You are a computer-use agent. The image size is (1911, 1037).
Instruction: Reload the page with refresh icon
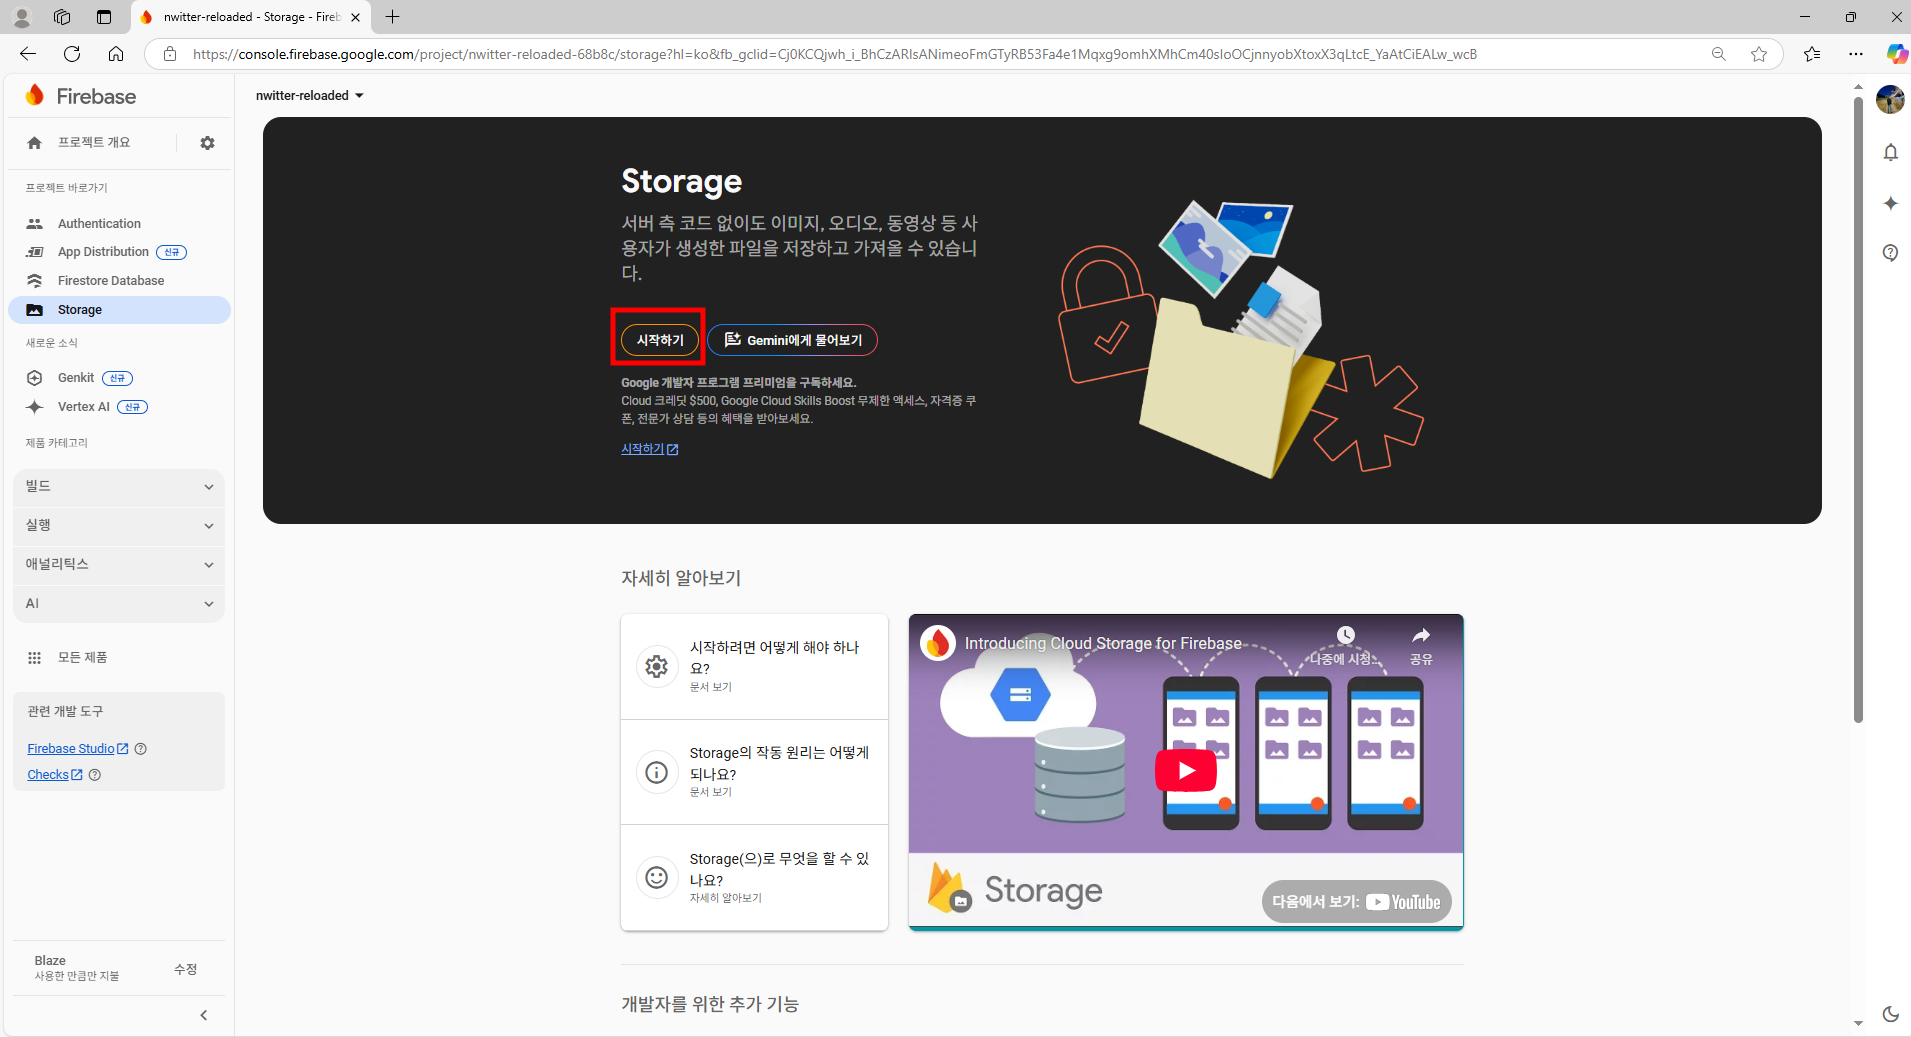(x=72, y=54)
